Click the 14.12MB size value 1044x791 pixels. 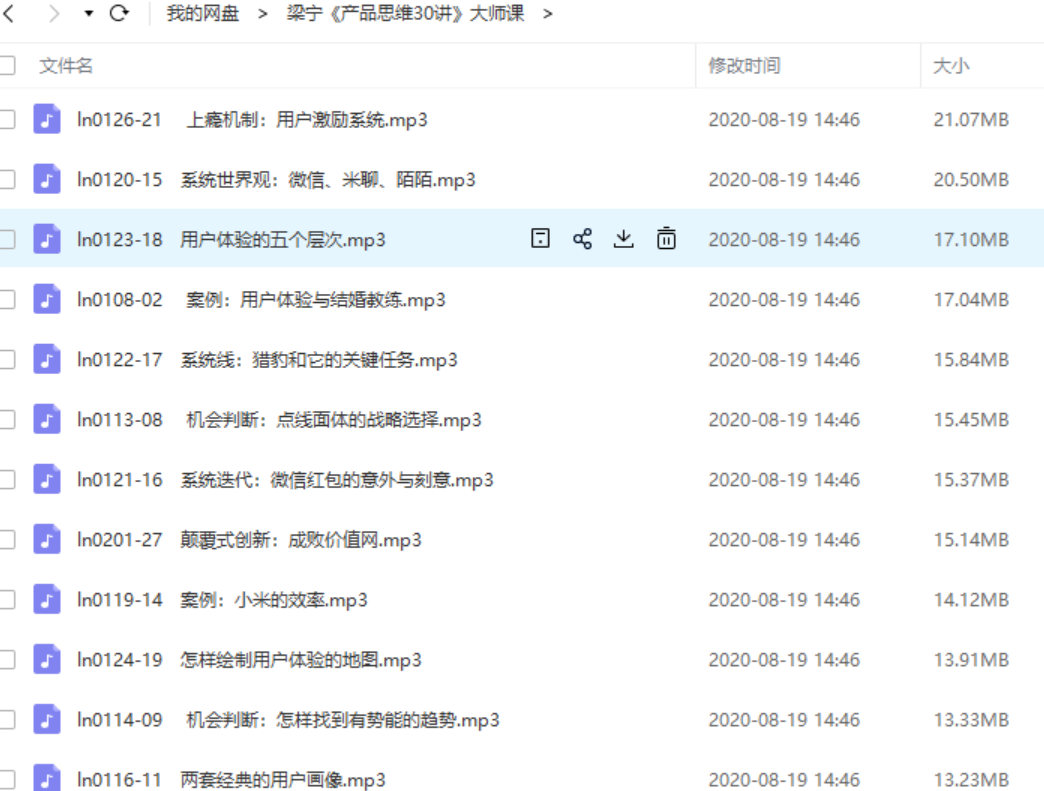(971, 600)
